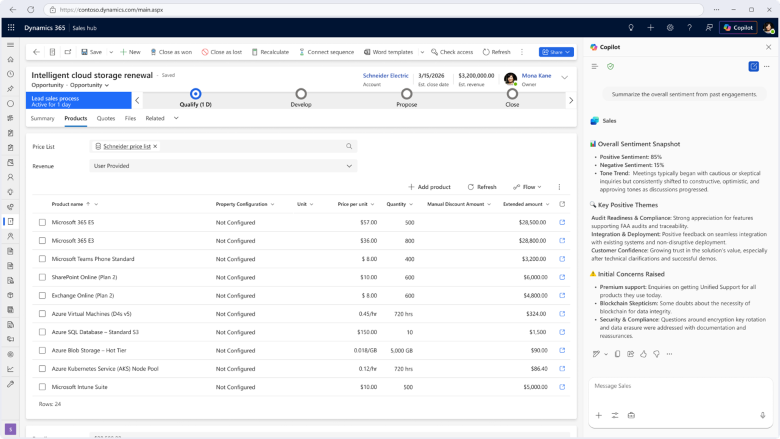Check Microsoft Teams Phone Standard row
The height and width of the screenshot is (439, 780).
tap(42, 259)
